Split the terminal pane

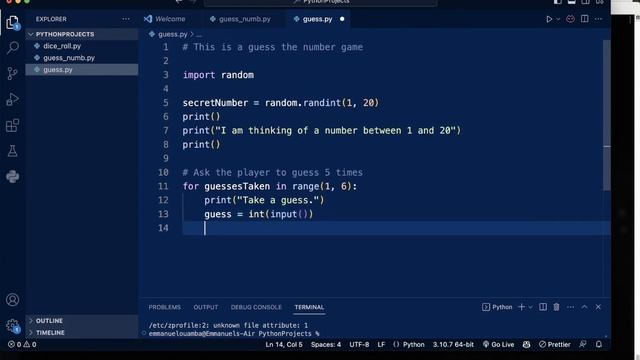(543, 307)
